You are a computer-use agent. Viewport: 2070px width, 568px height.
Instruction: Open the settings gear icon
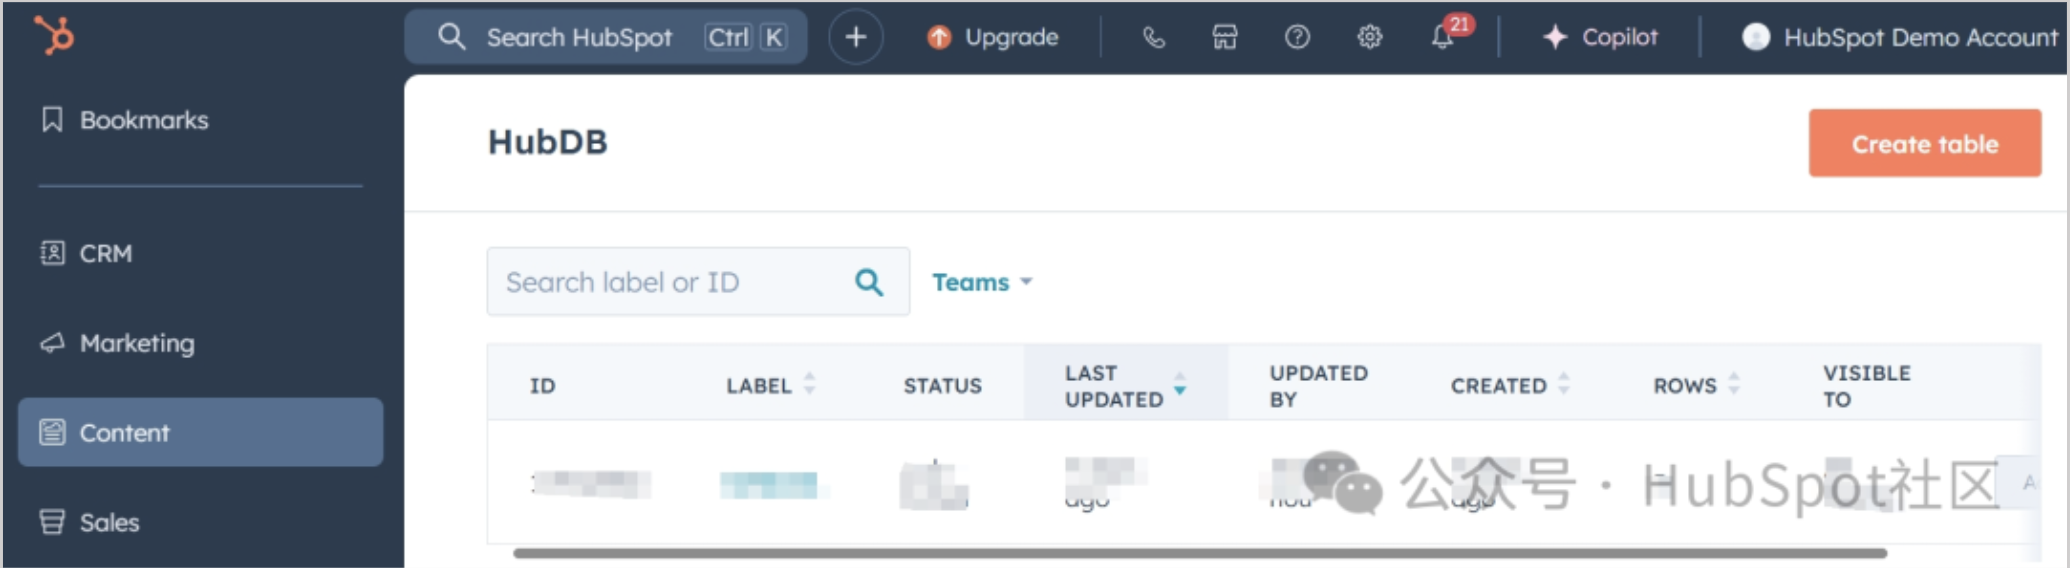click(x=1369, y=38)
